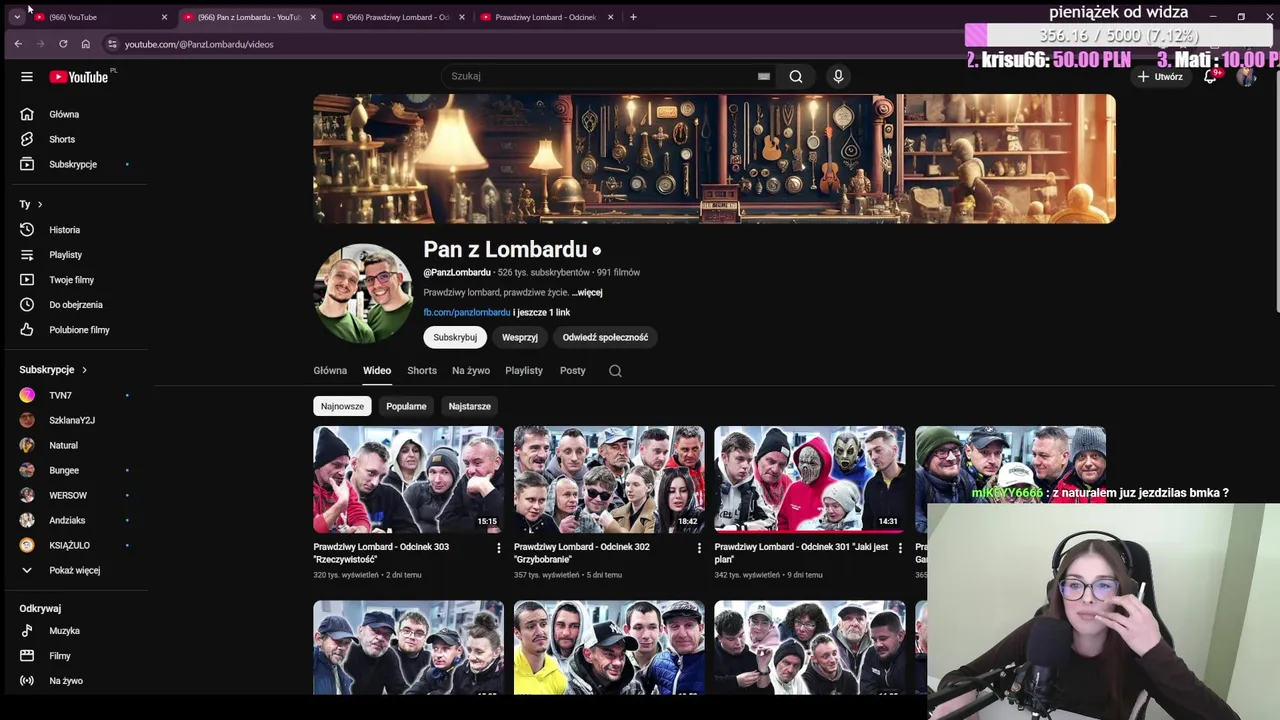The image size is (1280, 720).
Task: Open options menu for Odcinek 302 video
Action: click(x=699, y=548)
